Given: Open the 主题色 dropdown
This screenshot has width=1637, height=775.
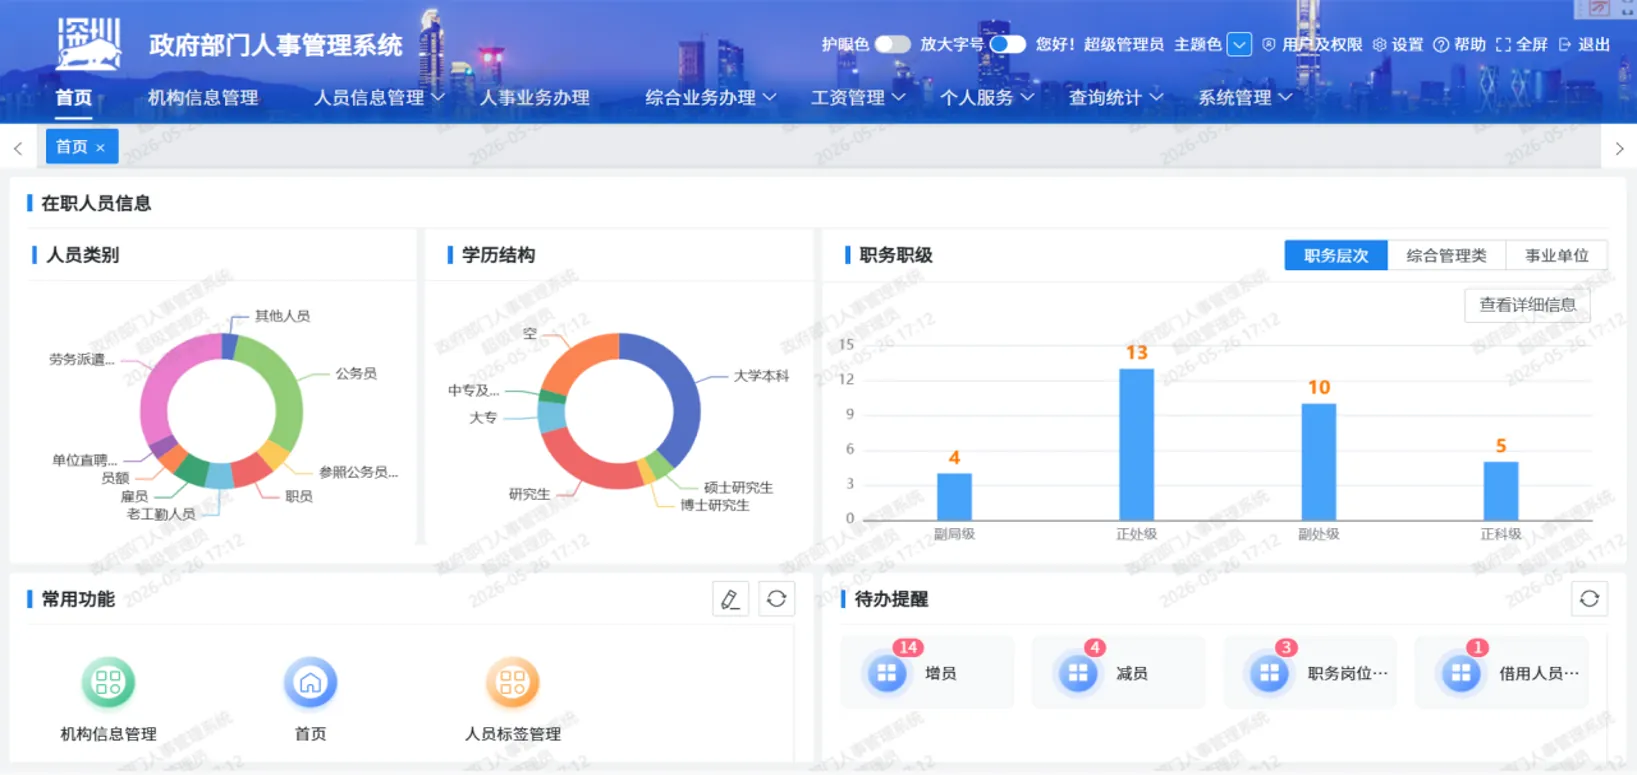Looking at the screenshot, I should coord(1239,44).
